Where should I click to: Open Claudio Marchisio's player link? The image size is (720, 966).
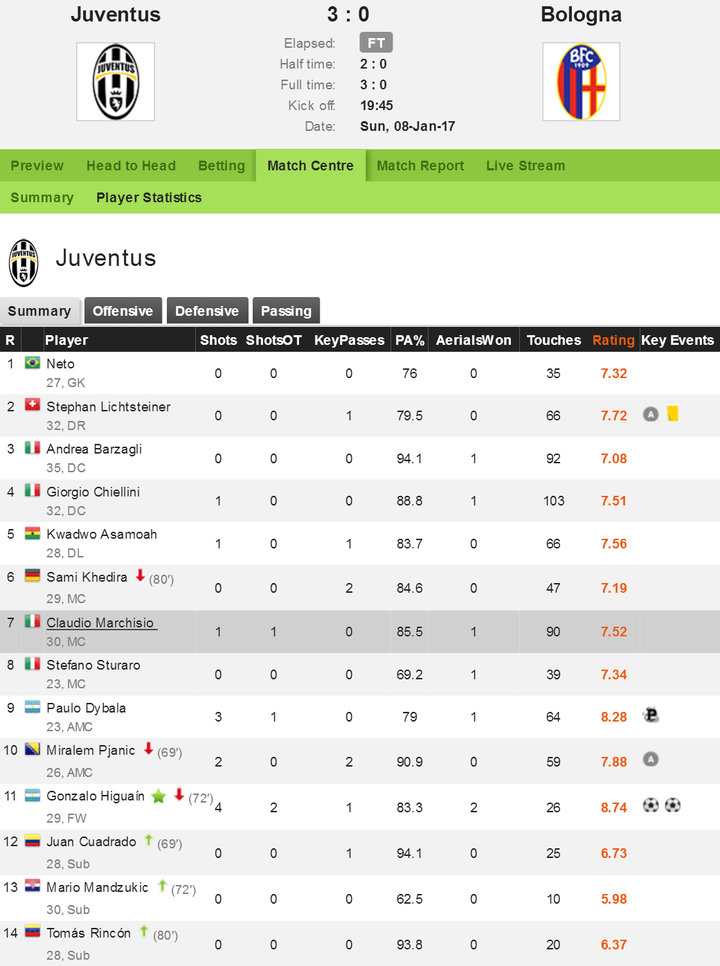100,623
